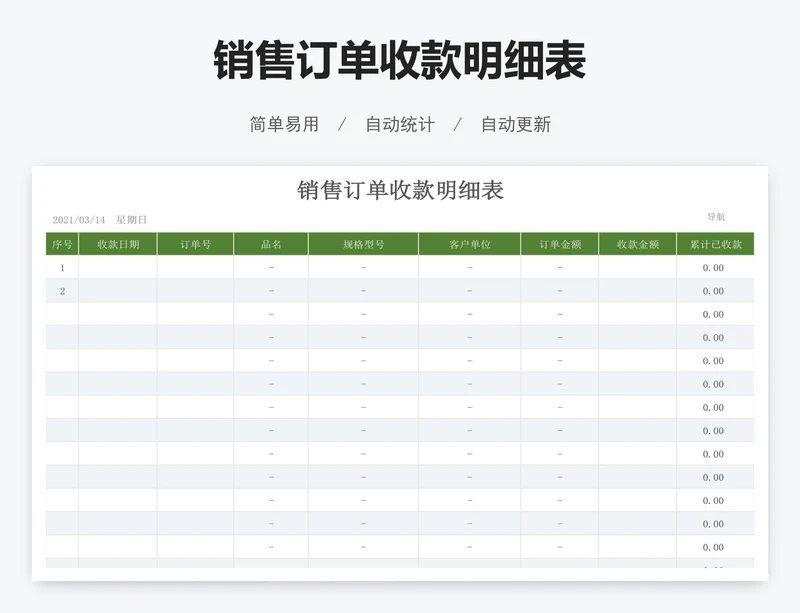Select the 客户单位 column header
Image resolution: width=800 pixels, height=613 pixels.
(x=469, y=244)
